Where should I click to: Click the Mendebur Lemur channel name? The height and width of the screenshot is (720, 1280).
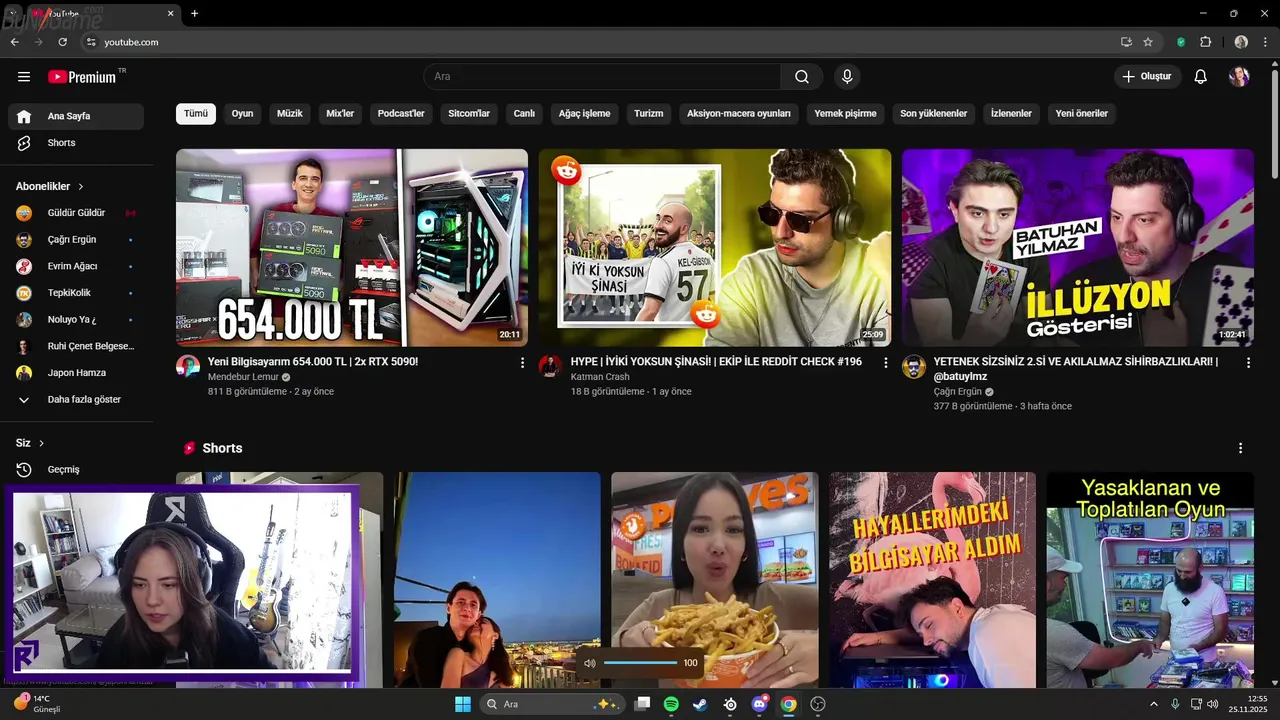[x=243, y=377]
